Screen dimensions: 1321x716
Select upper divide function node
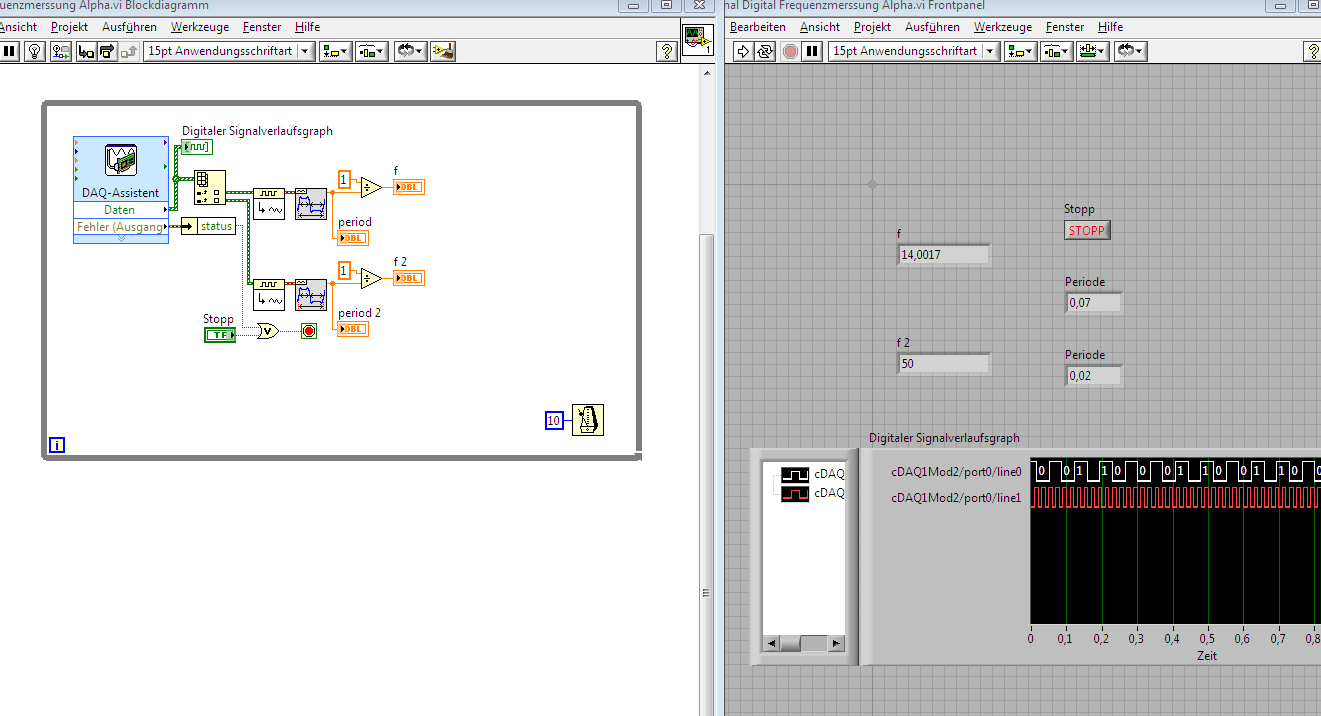[371, 187]
